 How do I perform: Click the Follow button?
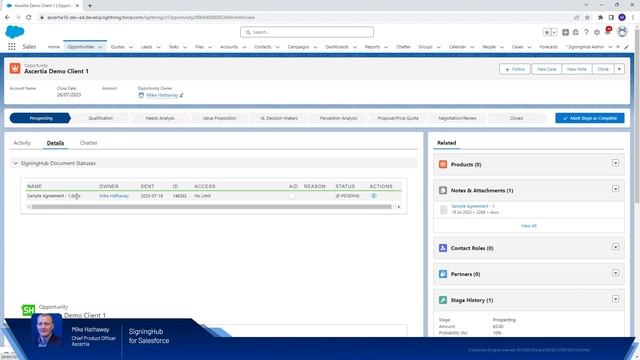[x=515, y=69]
